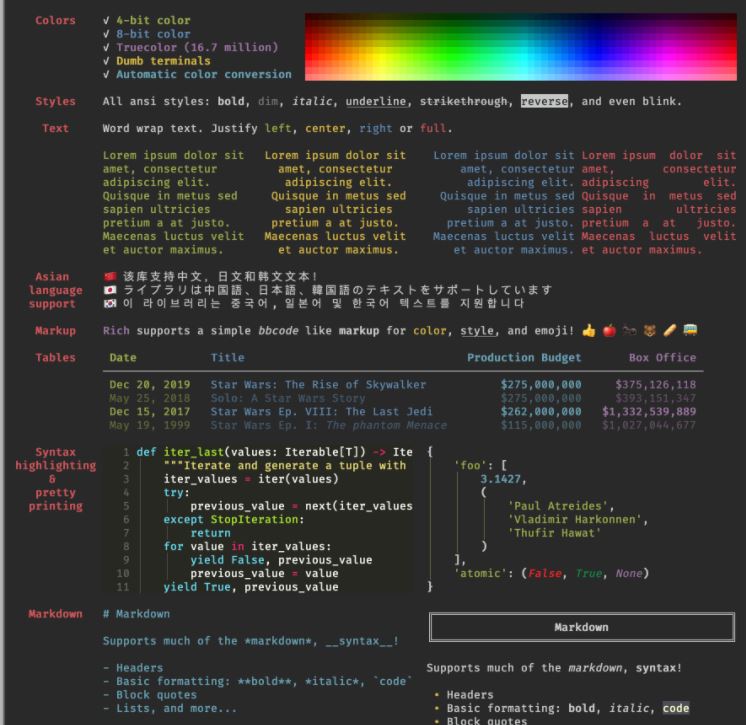Click the baguette bread emoji
The width and height of the screenshot is (746, 725).
click(670, 331)
